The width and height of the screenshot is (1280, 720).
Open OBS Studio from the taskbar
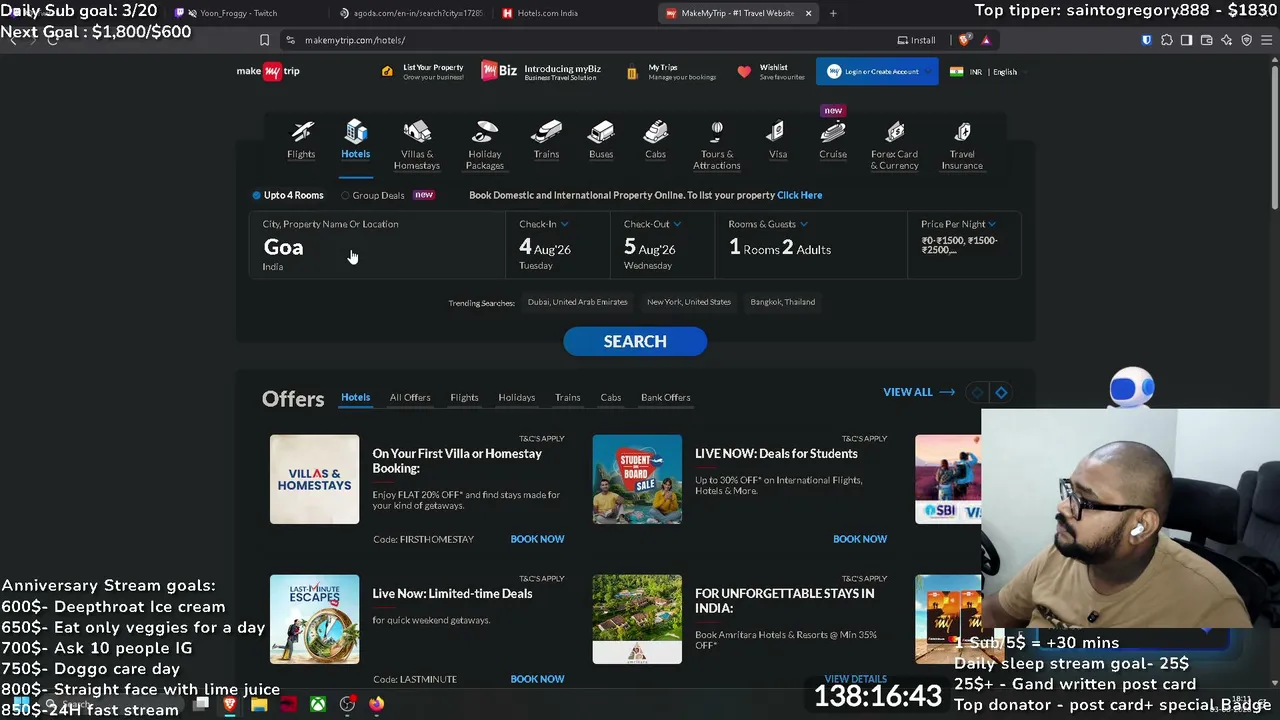pyautogui.click(x=347, y=704)
